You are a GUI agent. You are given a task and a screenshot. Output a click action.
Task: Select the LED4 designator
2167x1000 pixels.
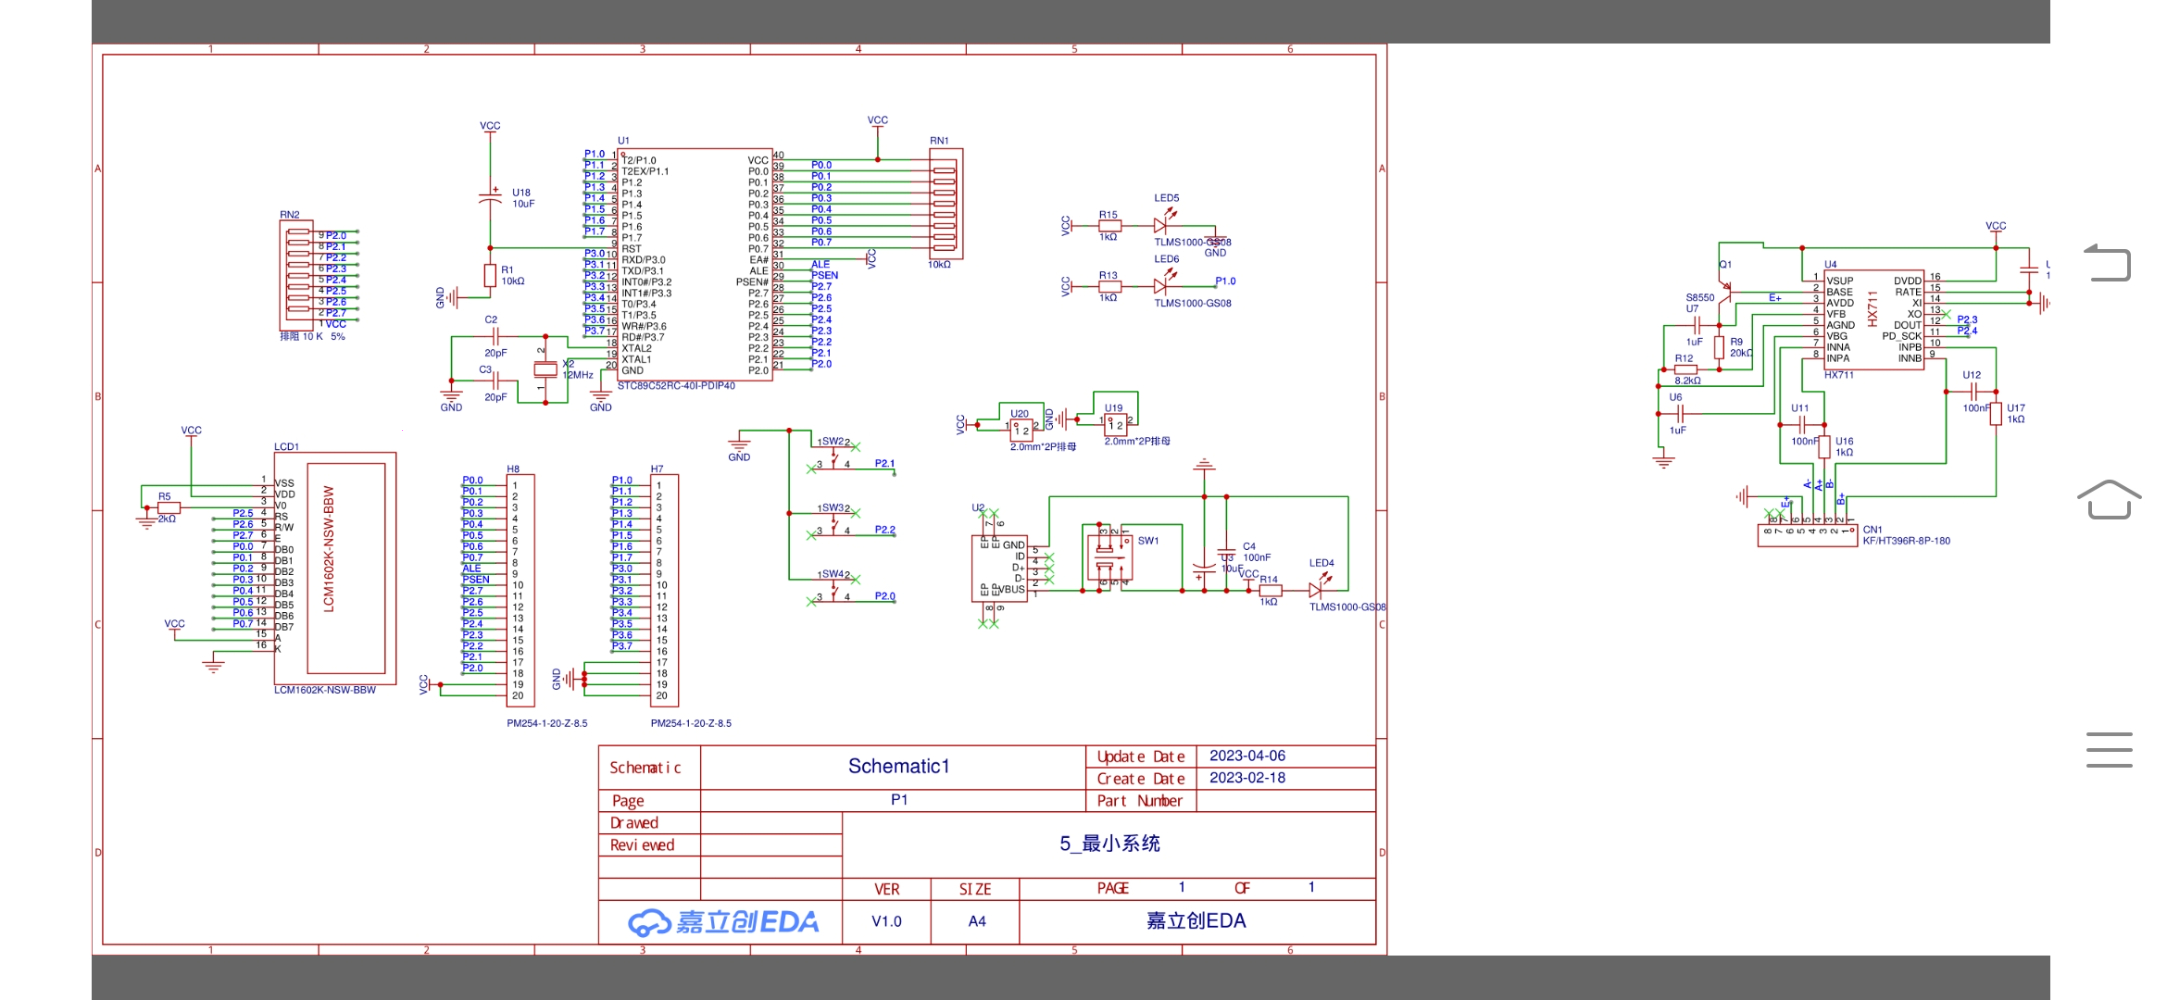point(1321,563)
